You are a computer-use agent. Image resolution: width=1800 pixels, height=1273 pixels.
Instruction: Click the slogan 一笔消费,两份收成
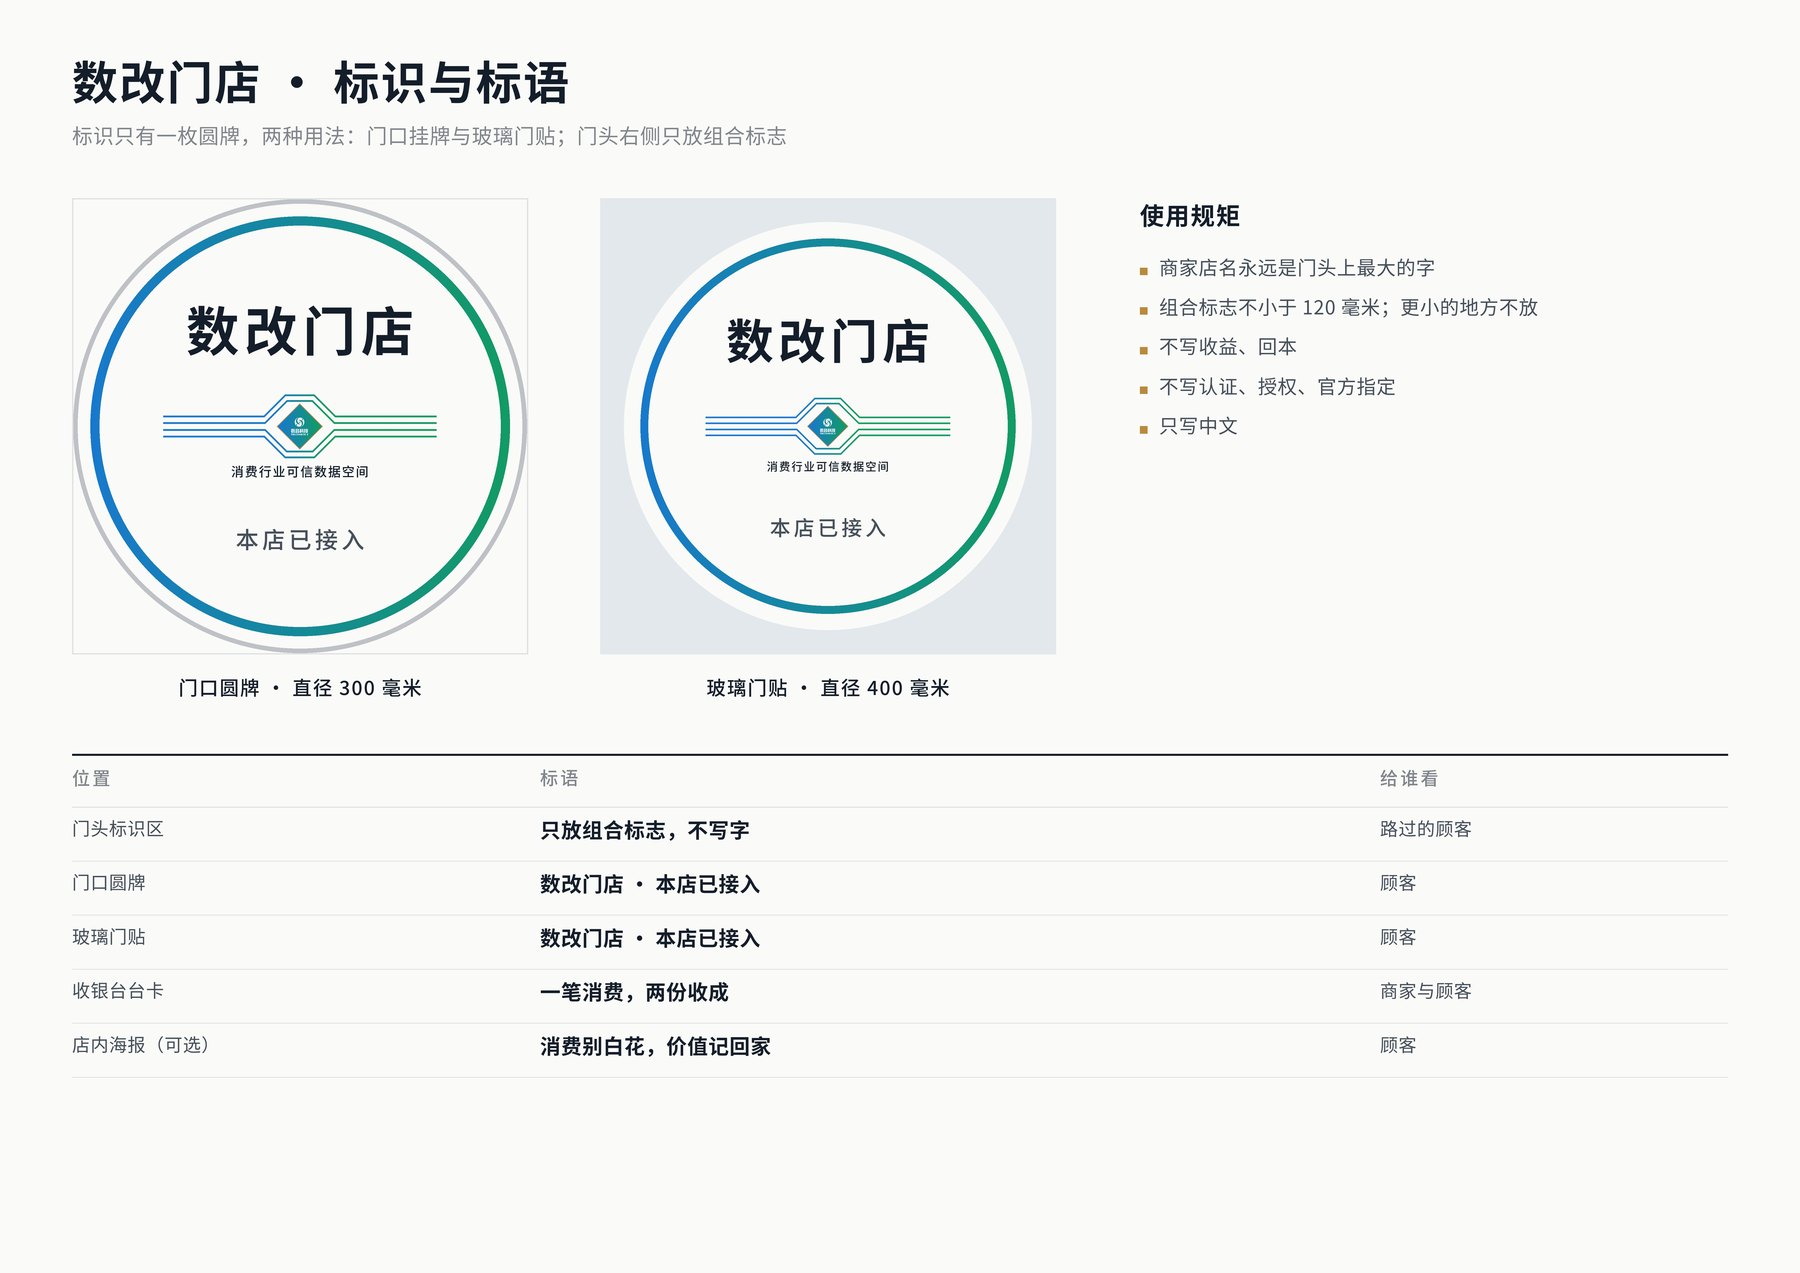point(634,992)
